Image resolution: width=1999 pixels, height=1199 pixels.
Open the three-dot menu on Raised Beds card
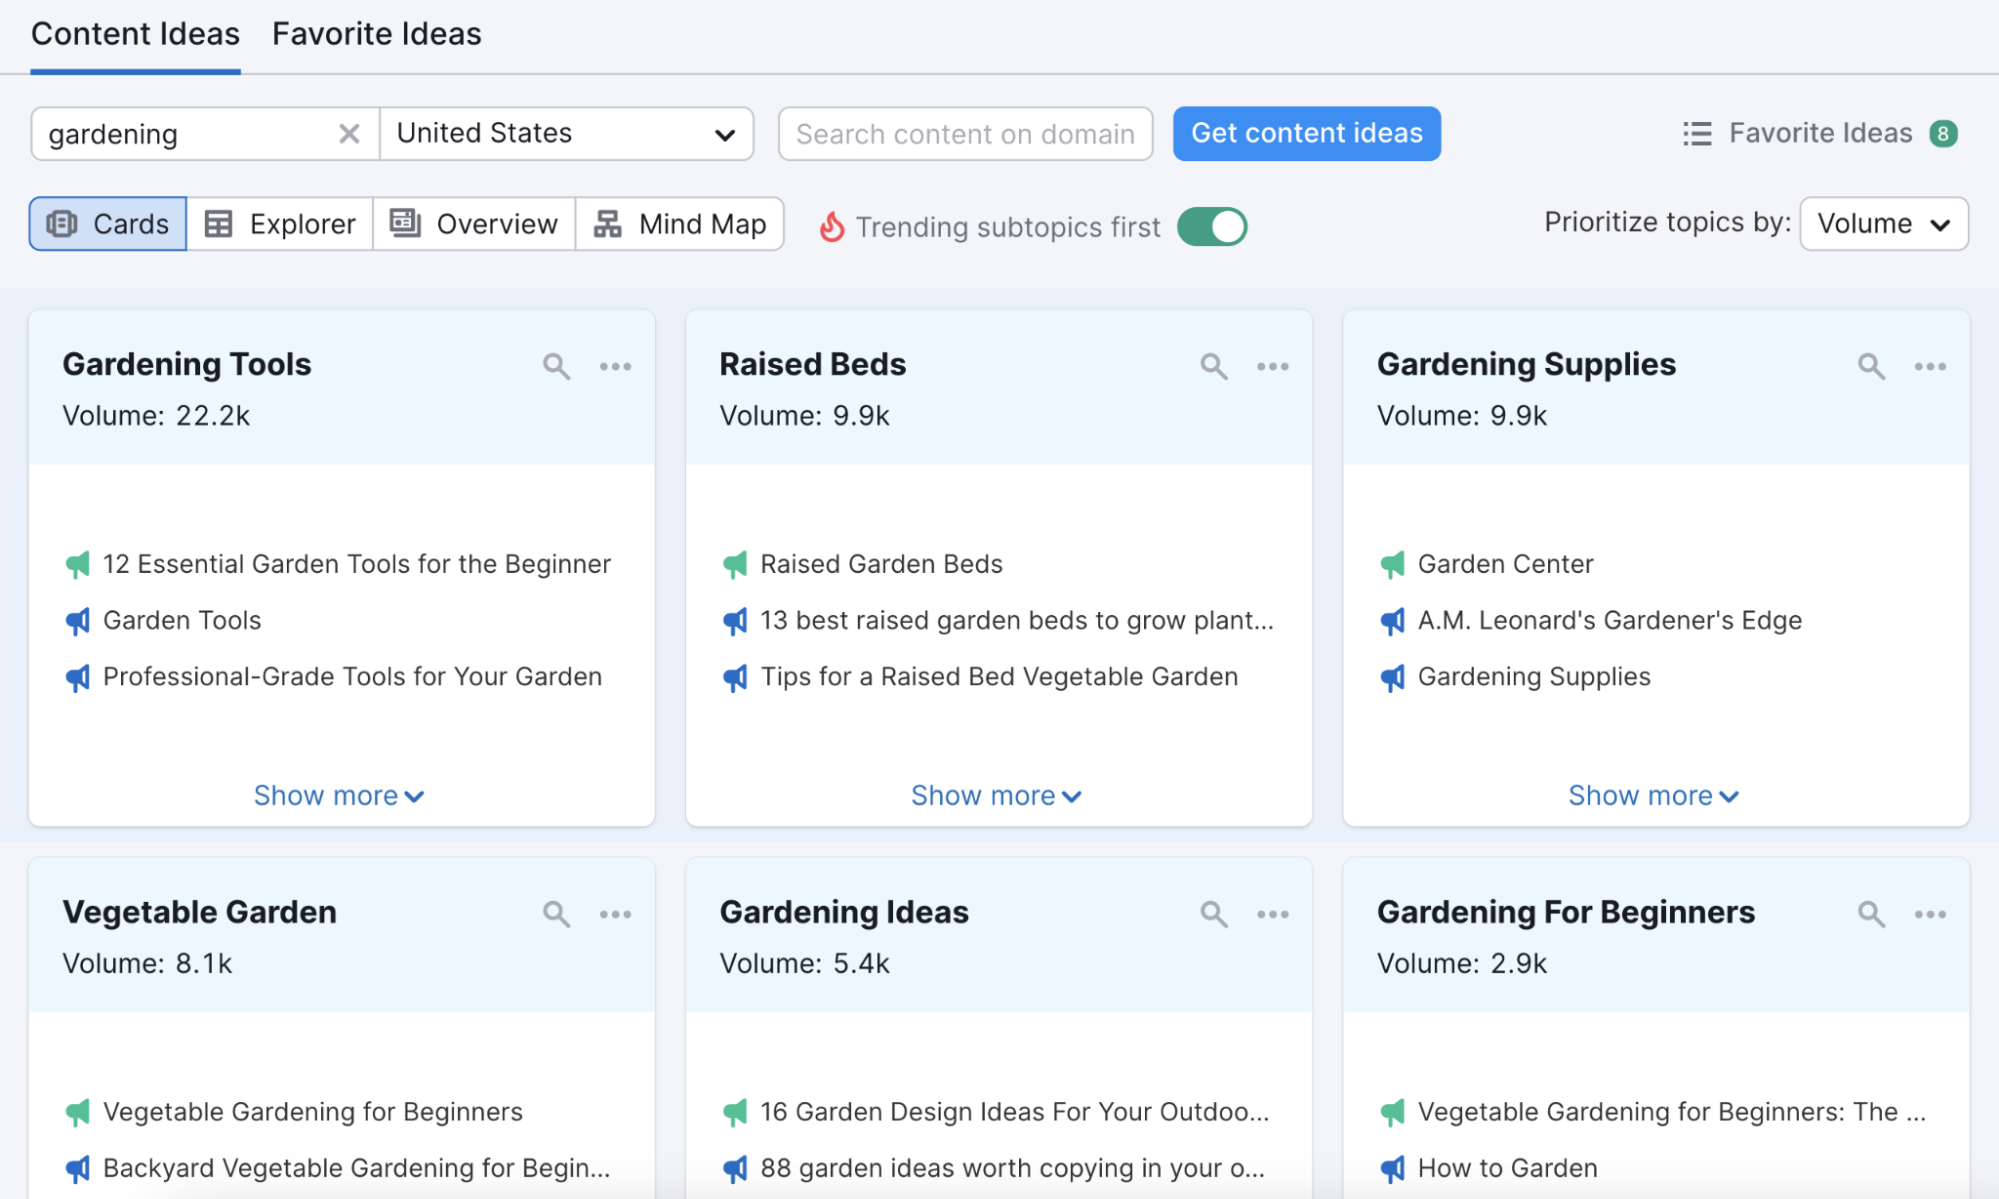[x=1272, y=366]
